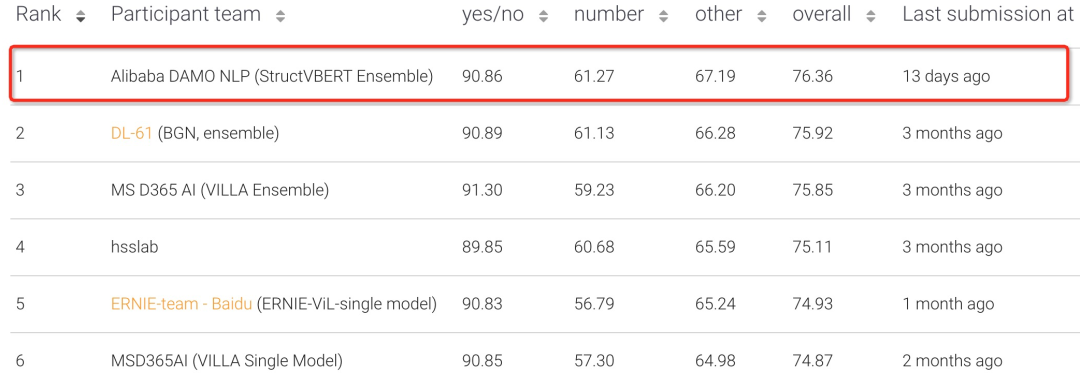Click the '13 days ago' submission time
This screenshot has height=373, width=1080.
point(946,76)
